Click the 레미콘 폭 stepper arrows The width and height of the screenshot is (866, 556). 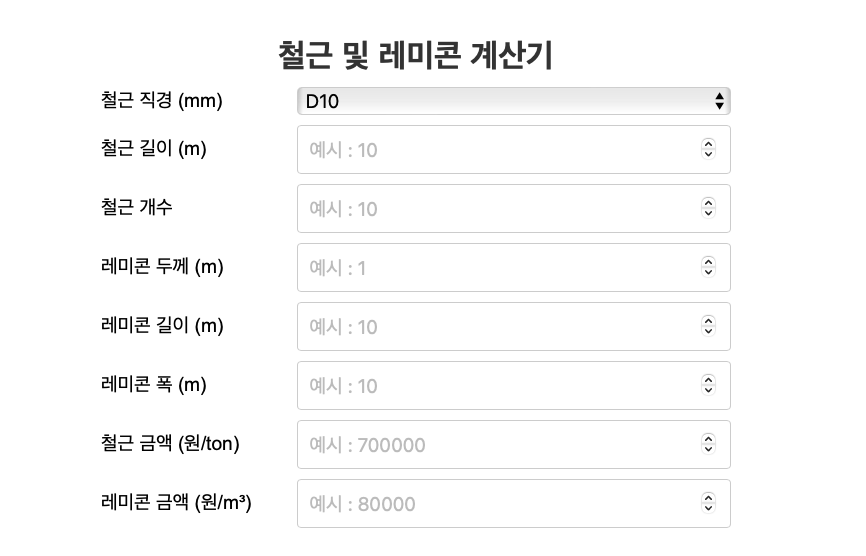click(x=708, y=386)
